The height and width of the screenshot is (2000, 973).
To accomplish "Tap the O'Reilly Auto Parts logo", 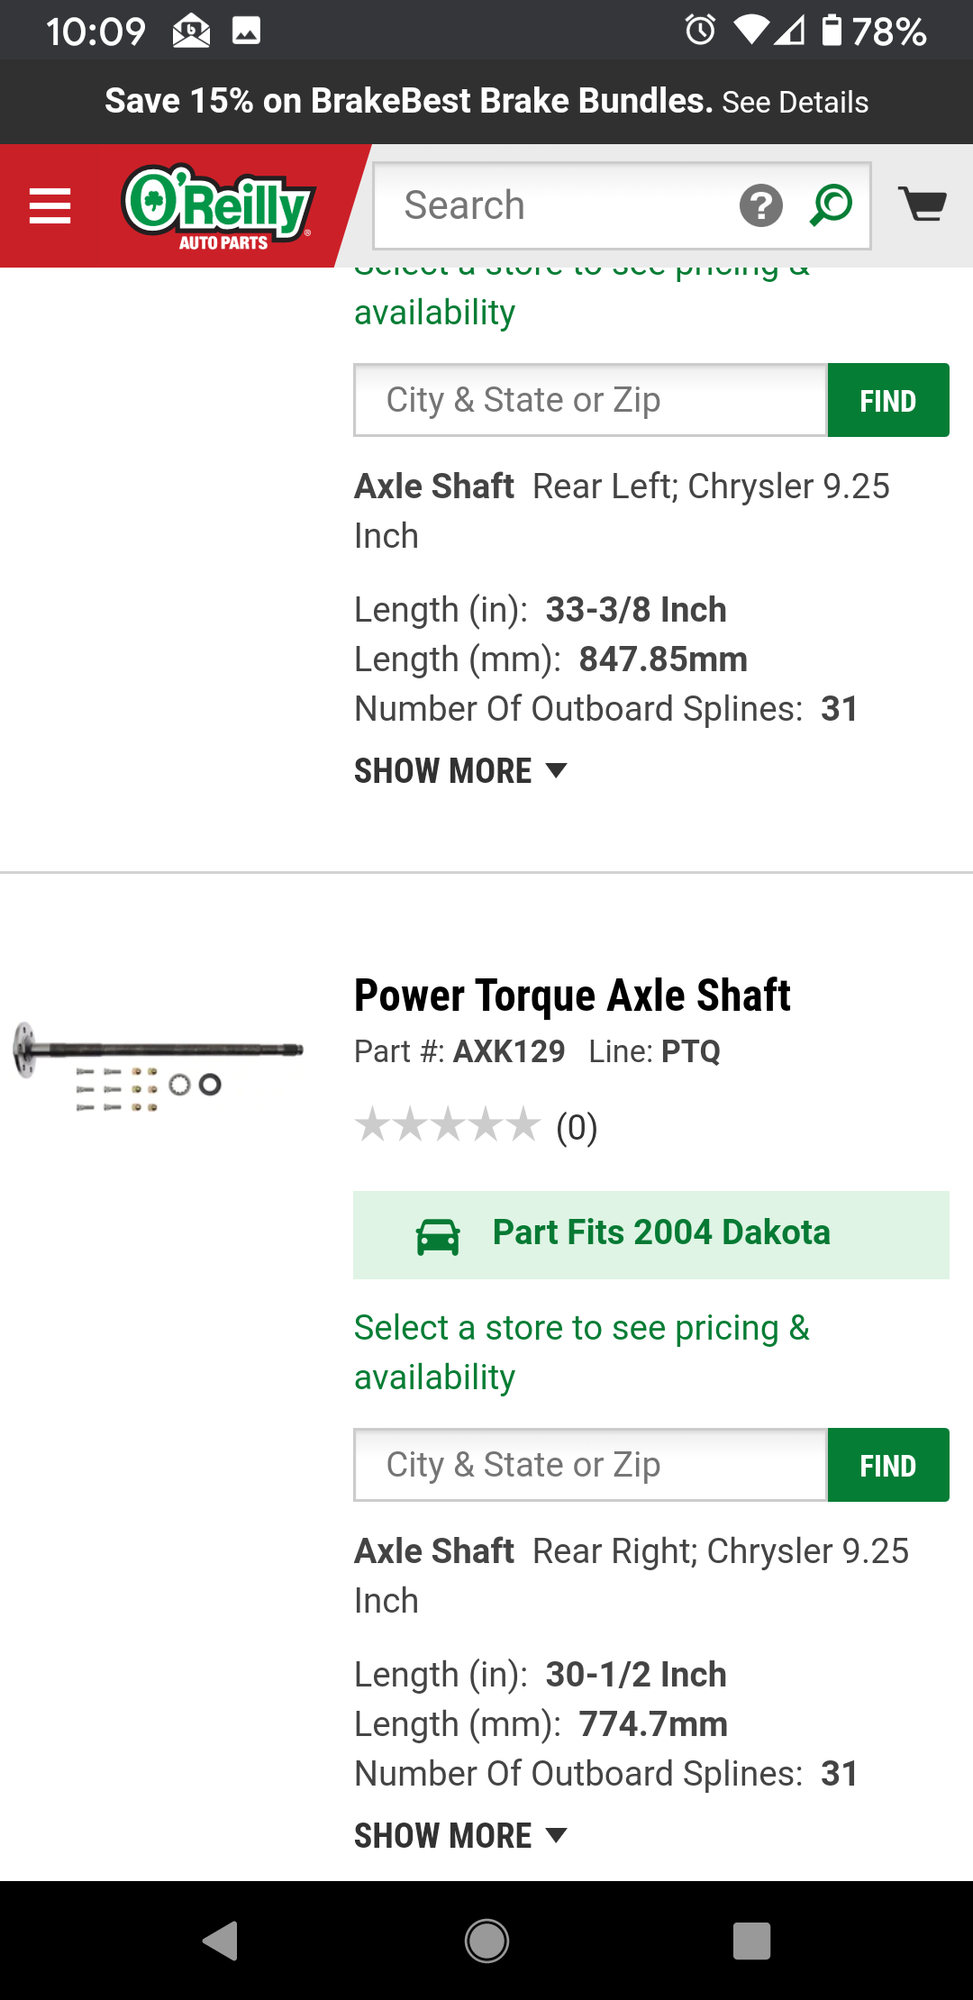I will pos(218,206).
